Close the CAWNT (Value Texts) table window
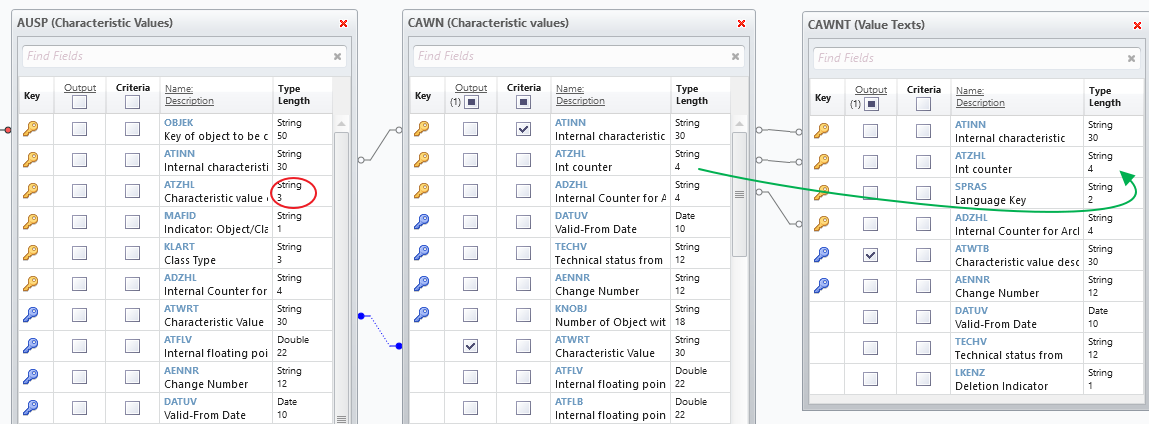 tap(1138, 25)
